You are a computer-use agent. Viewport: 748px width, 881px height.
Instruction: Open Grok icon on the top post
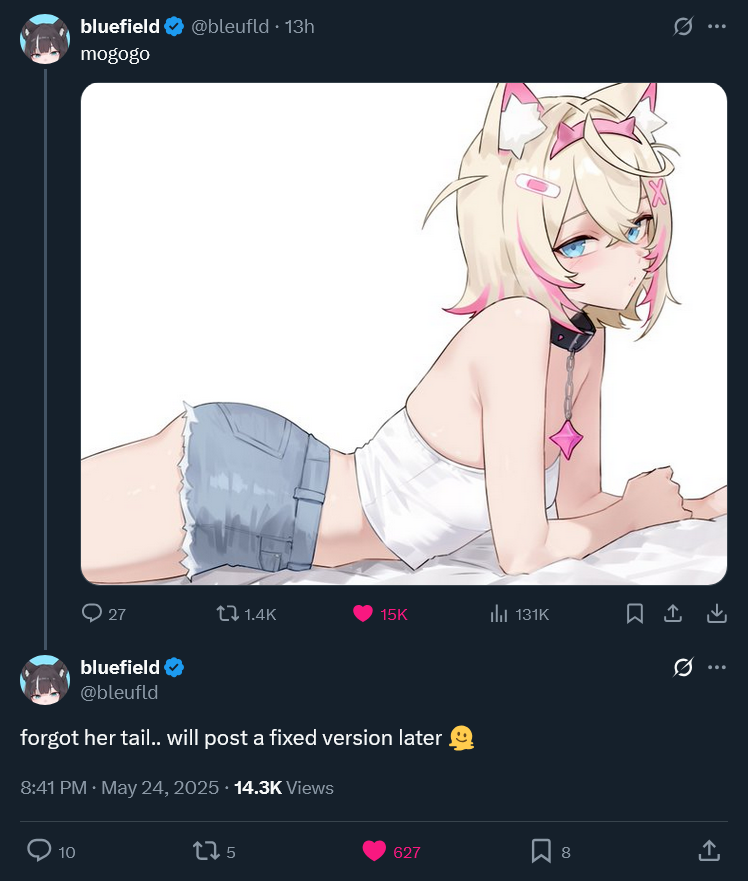pos(683,27)
